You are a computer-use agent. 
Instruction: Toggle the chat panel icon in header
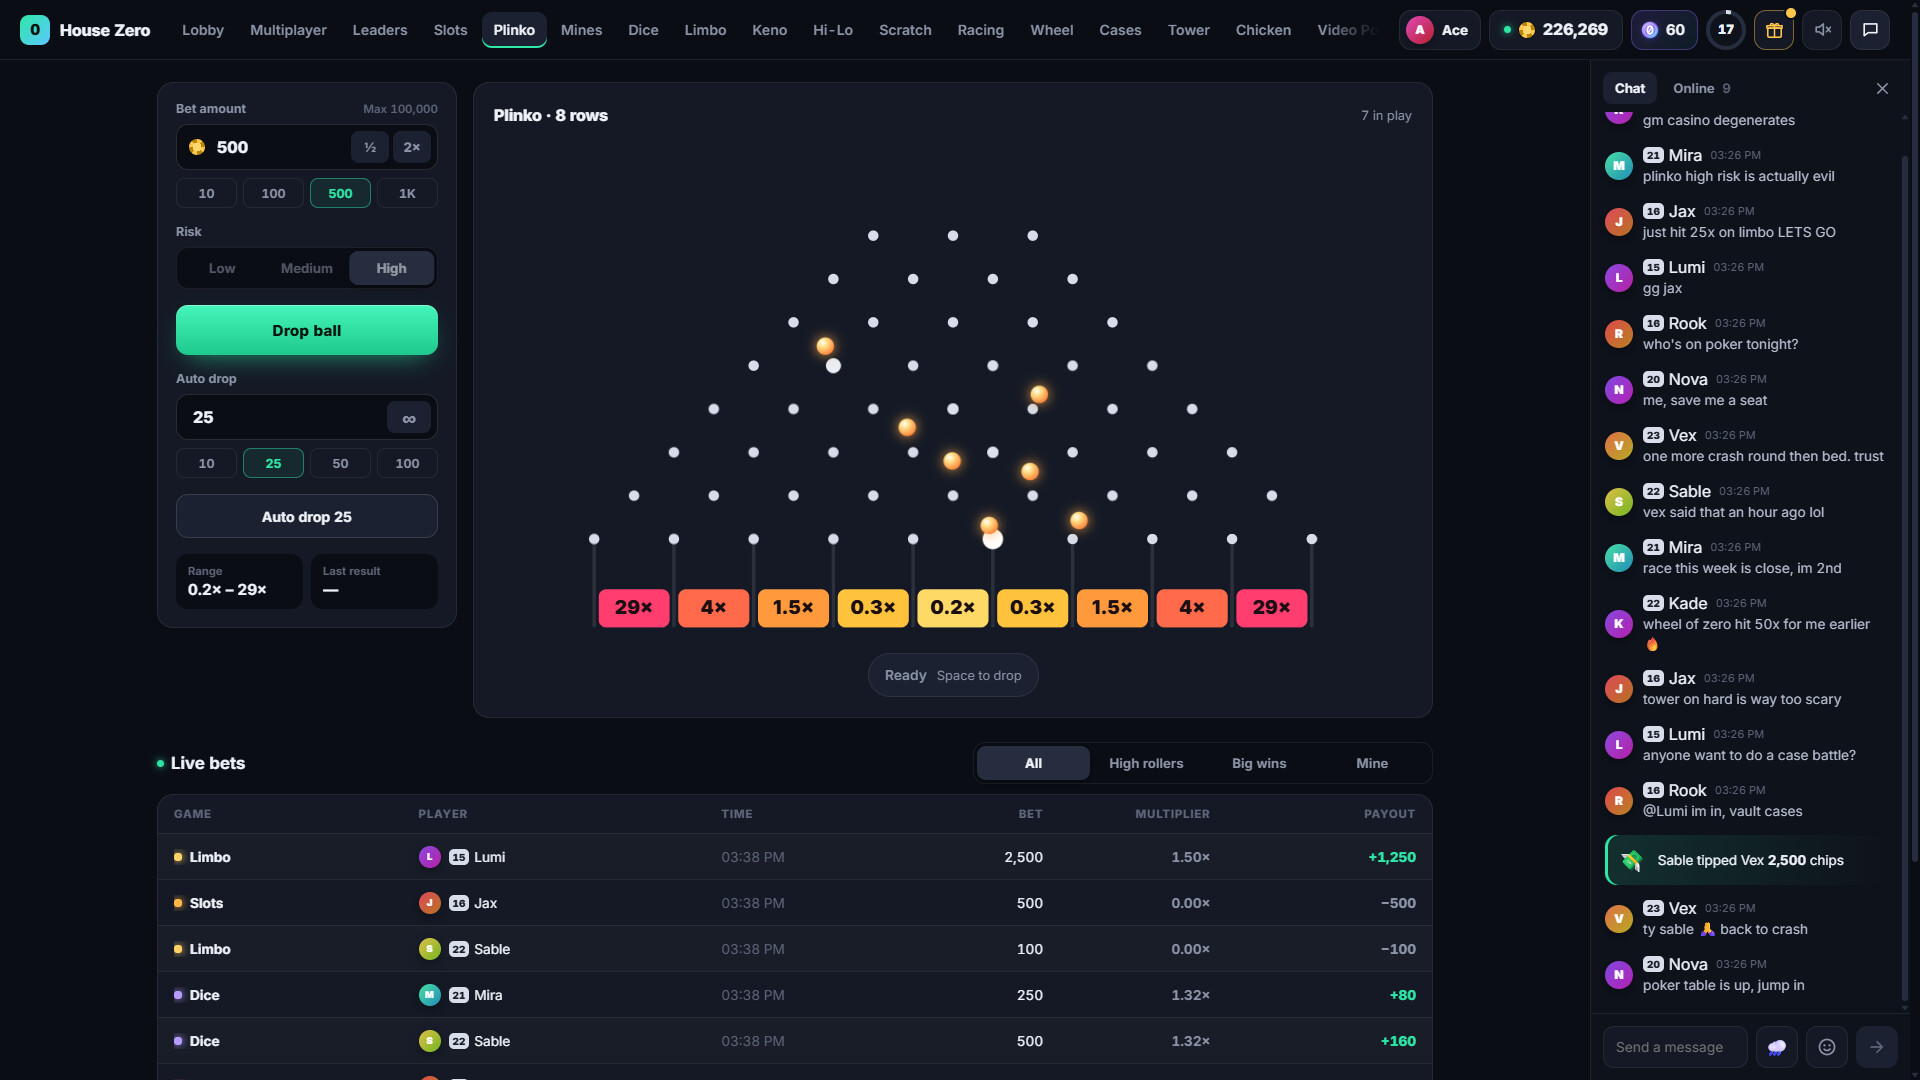coord(1870,30)
